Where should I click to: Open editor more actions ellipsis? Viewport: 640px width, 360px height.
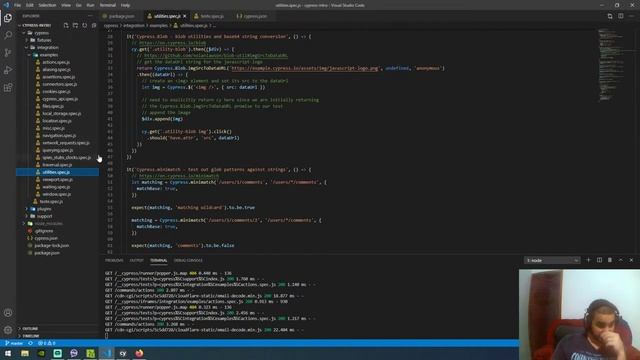631,16
